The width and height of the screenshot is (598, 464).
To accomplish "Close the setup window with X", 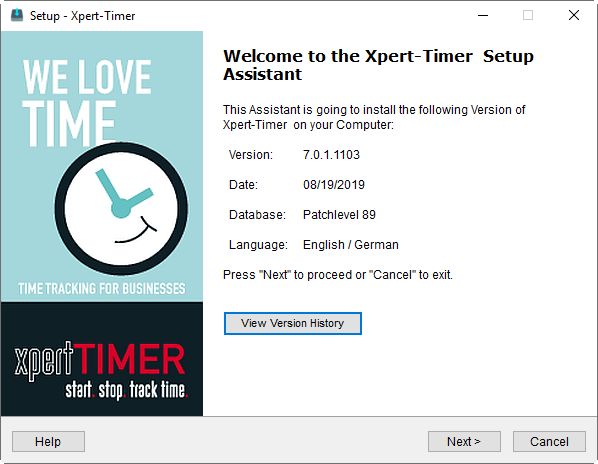I will (574, 16).
